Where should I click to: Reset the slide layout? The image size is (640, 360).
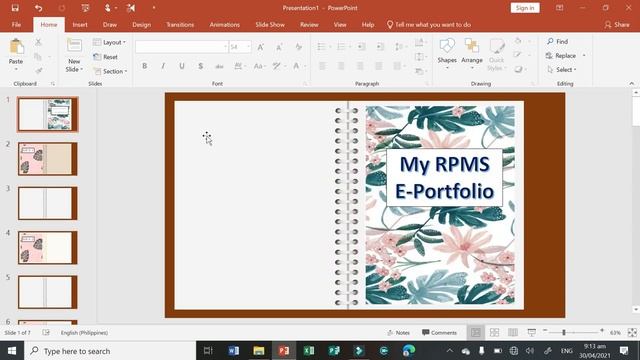coord(105,57)
